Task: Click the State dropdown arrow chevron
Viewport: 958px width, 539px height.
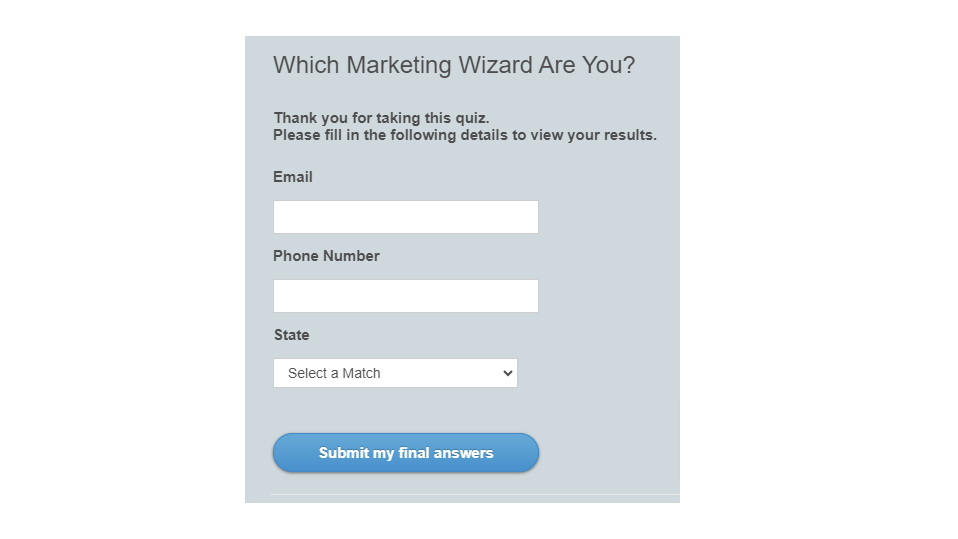Action: pyautogui.click(x=508, y=373)
